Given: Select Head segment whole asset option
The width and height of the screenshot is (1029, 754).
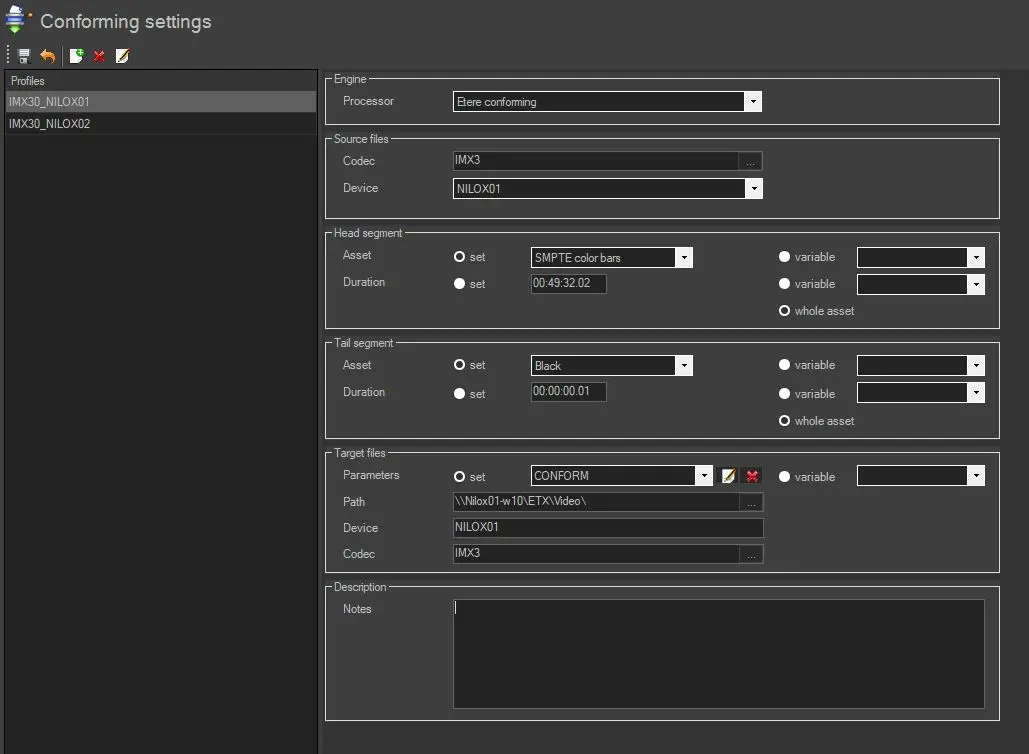Looking at the screenshot, I should pos(785,311).
